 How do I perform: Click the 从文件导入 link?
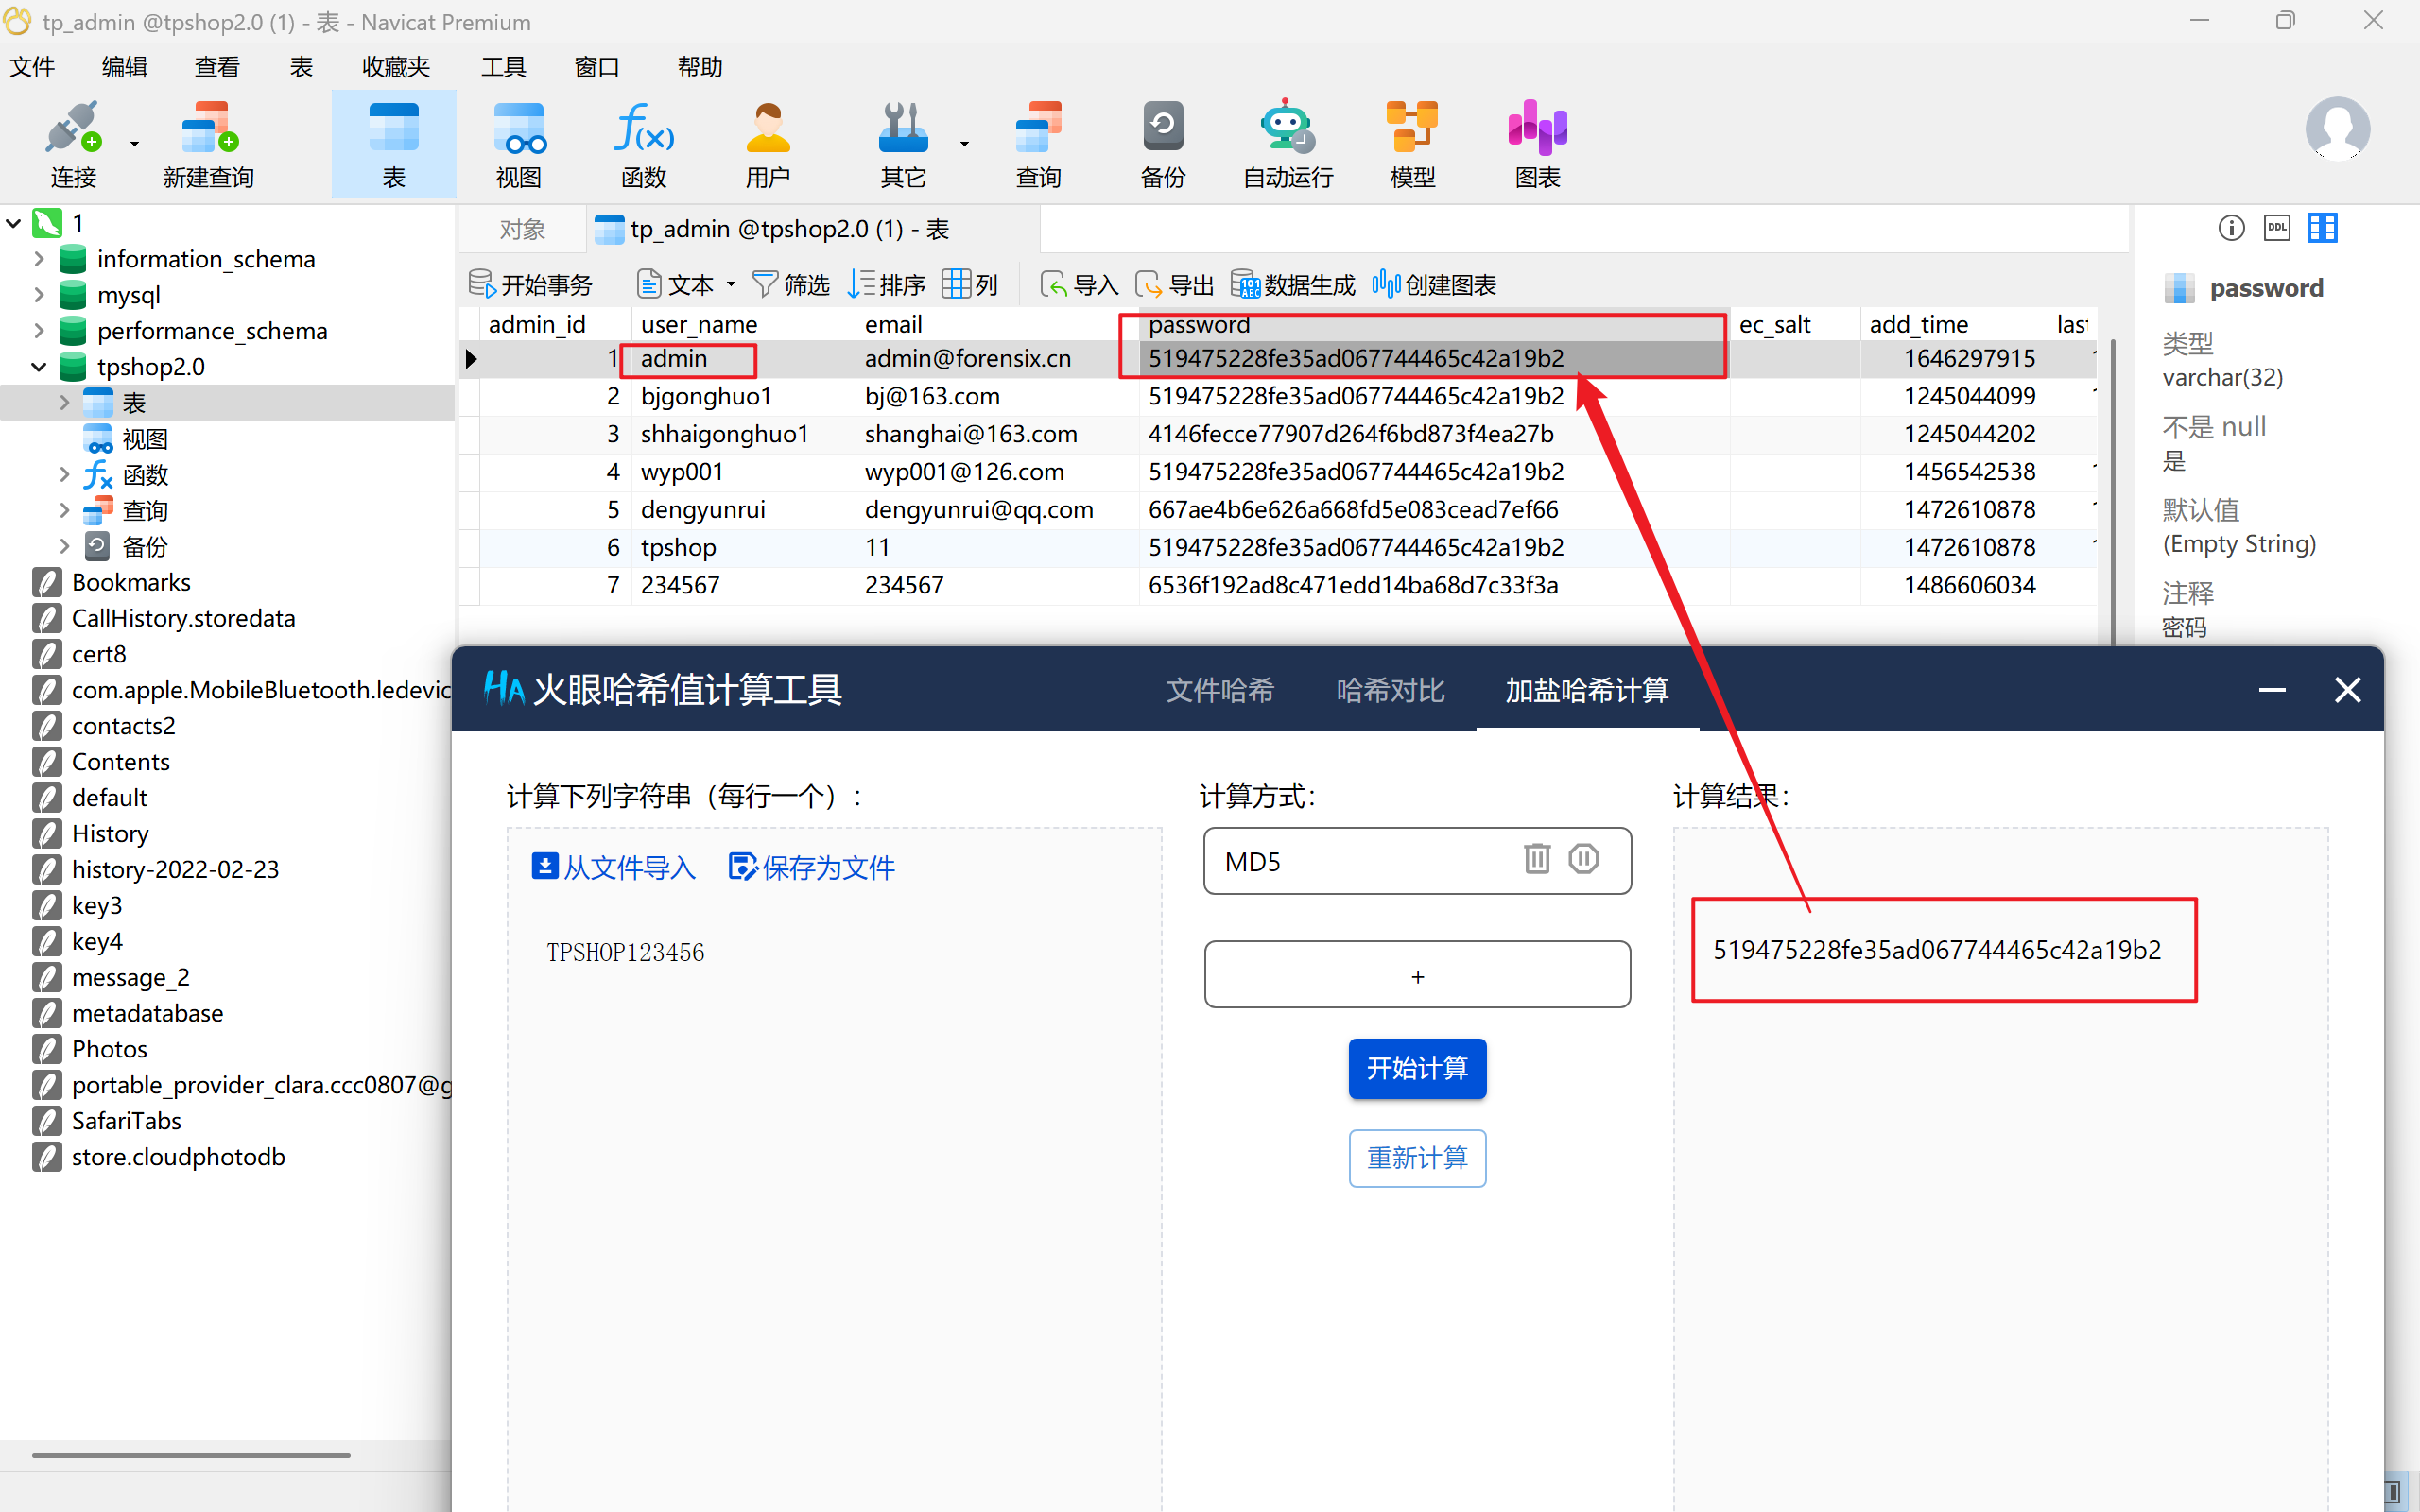613,867
